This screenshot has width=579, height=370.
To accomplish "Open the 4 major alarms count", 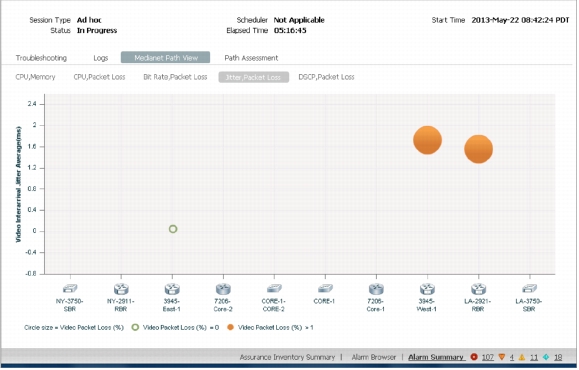I will [x=512, y=357].
